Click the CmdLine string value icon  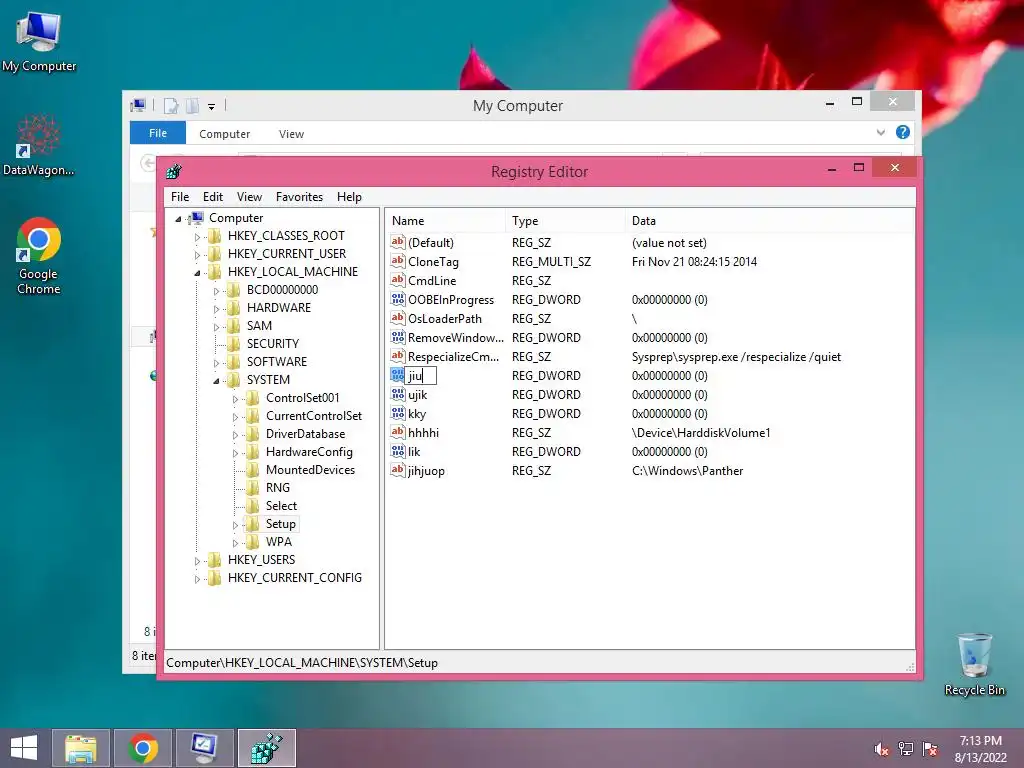[398, 280]
